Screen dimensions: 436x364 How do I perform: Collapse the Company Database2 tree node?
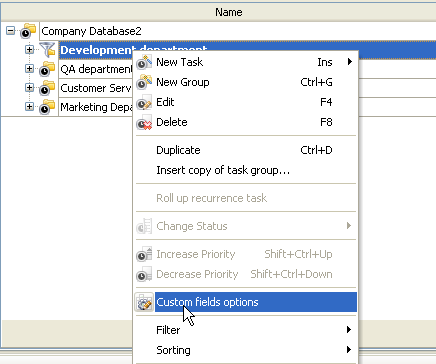(x=10, y=31)
